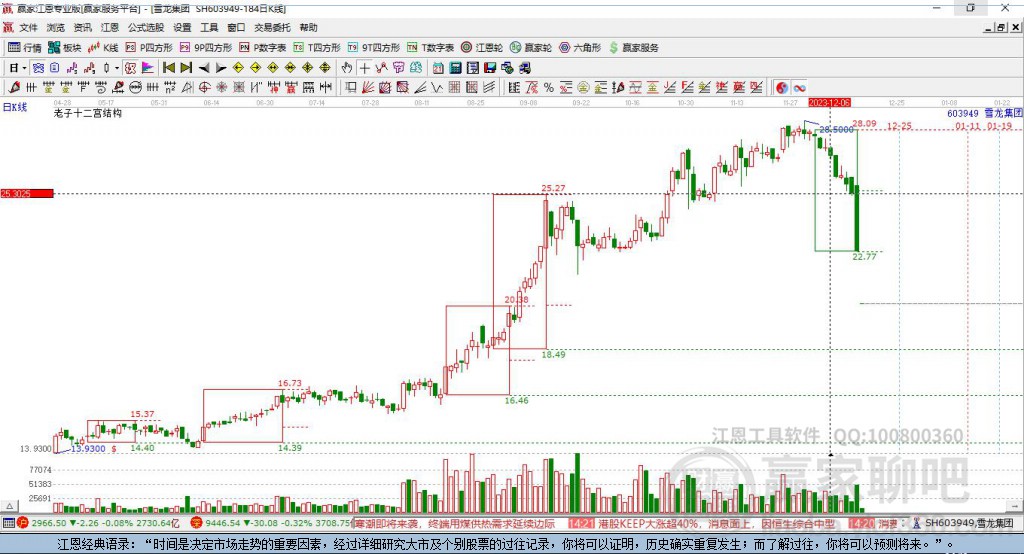Open the 行情 market quotes view
Viewport: 1024px width, 554px height.
[x=24, y=48]
